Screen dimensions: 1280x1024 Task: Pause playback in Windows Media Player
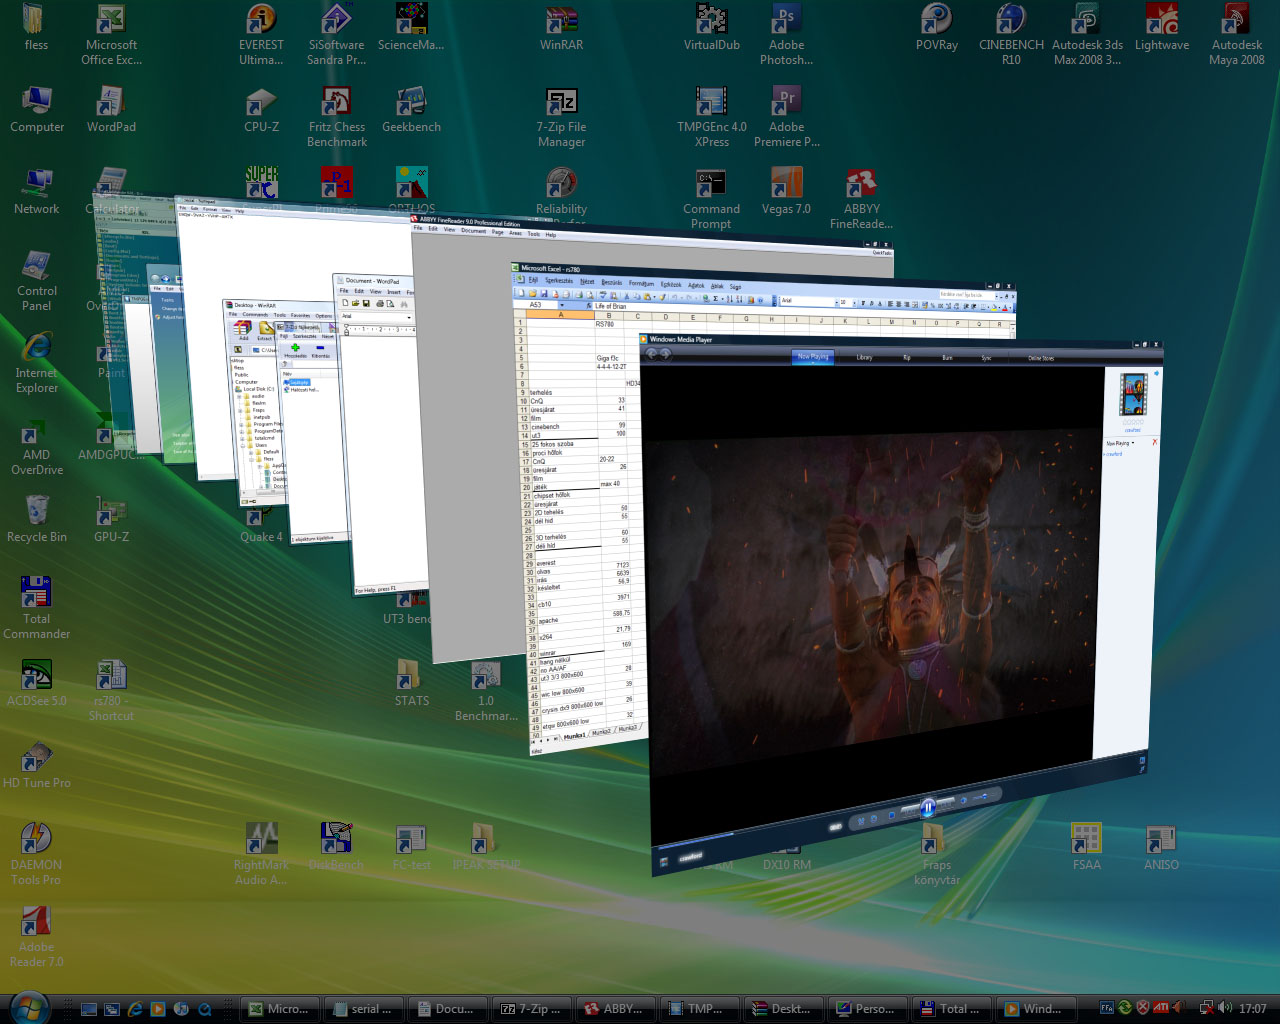click(x=927, y=807)
